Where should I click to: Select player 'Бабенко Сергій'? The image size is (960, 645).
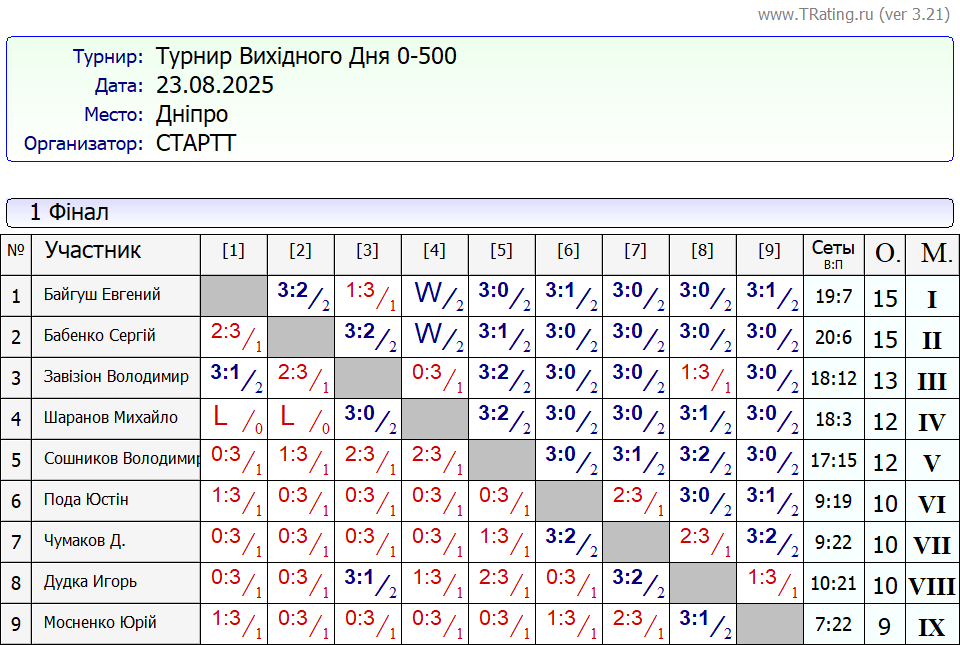(x=100, y=336)
